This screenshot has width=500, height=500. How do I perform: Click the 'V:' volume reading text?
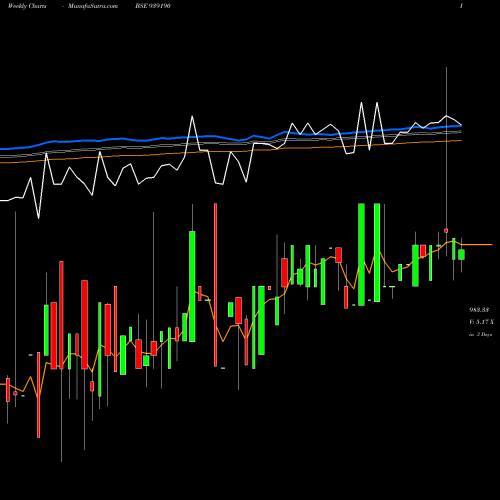coord(481,322)
